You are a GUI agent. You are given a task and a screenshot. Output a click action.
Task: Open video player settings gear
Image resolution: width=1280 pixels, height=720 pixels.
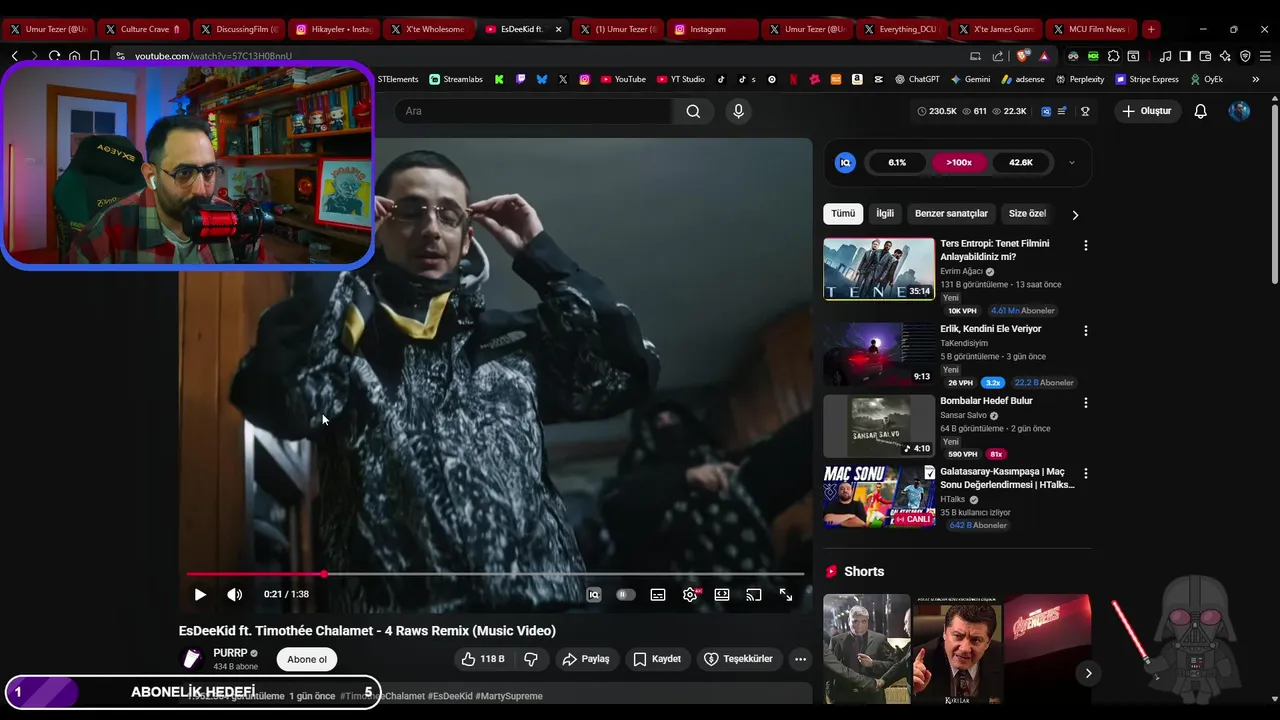point(690,594)
